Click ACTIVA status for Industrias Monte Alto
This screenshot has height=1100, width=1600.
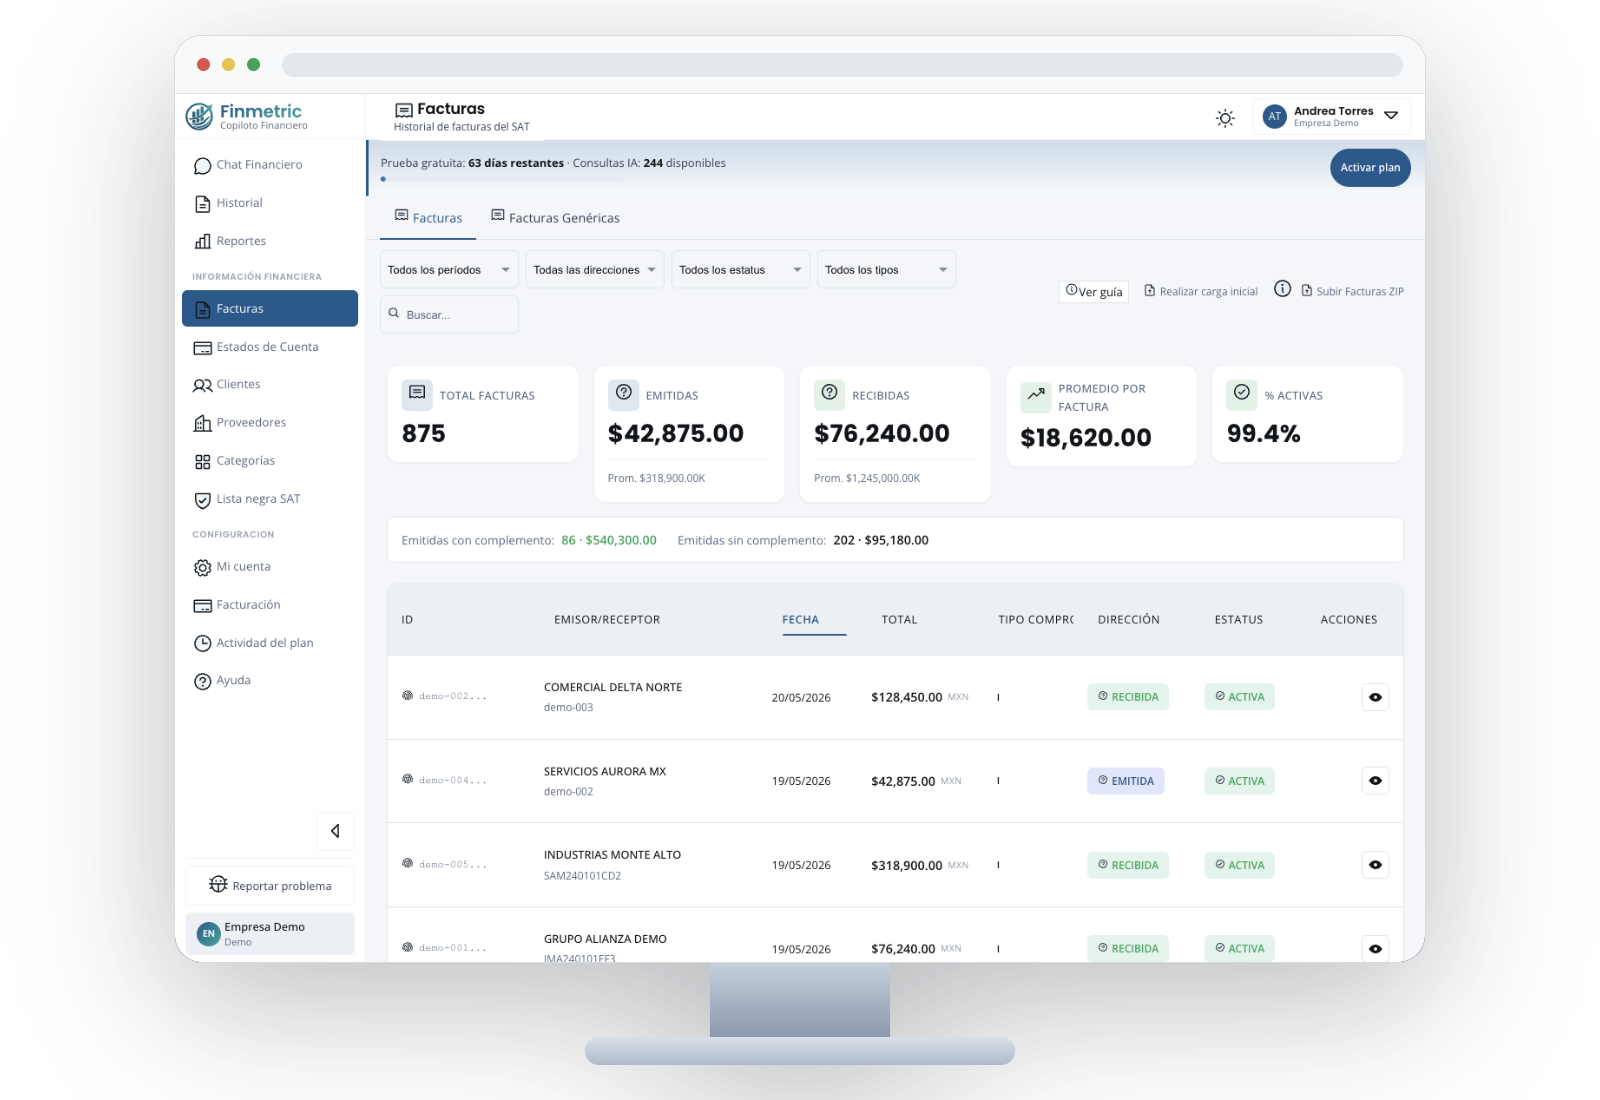point(1239,865)
